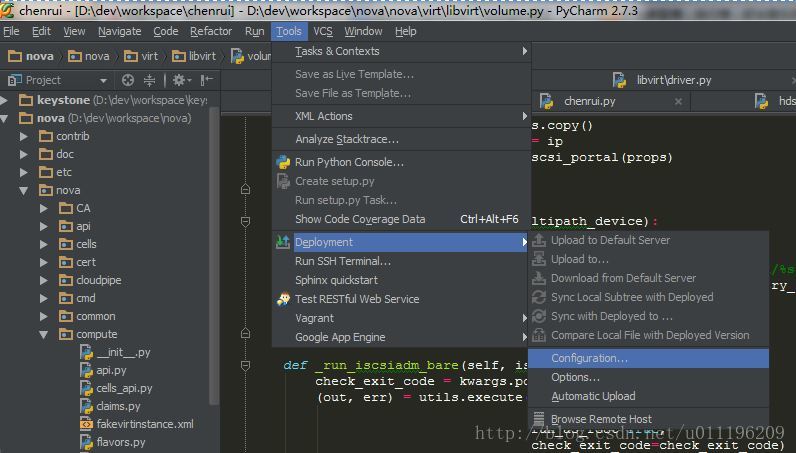Viewport: 796px width, 453px height.
Task: Click the nova breadcrumb root folder icon
Action: click(x=15, y=56)
